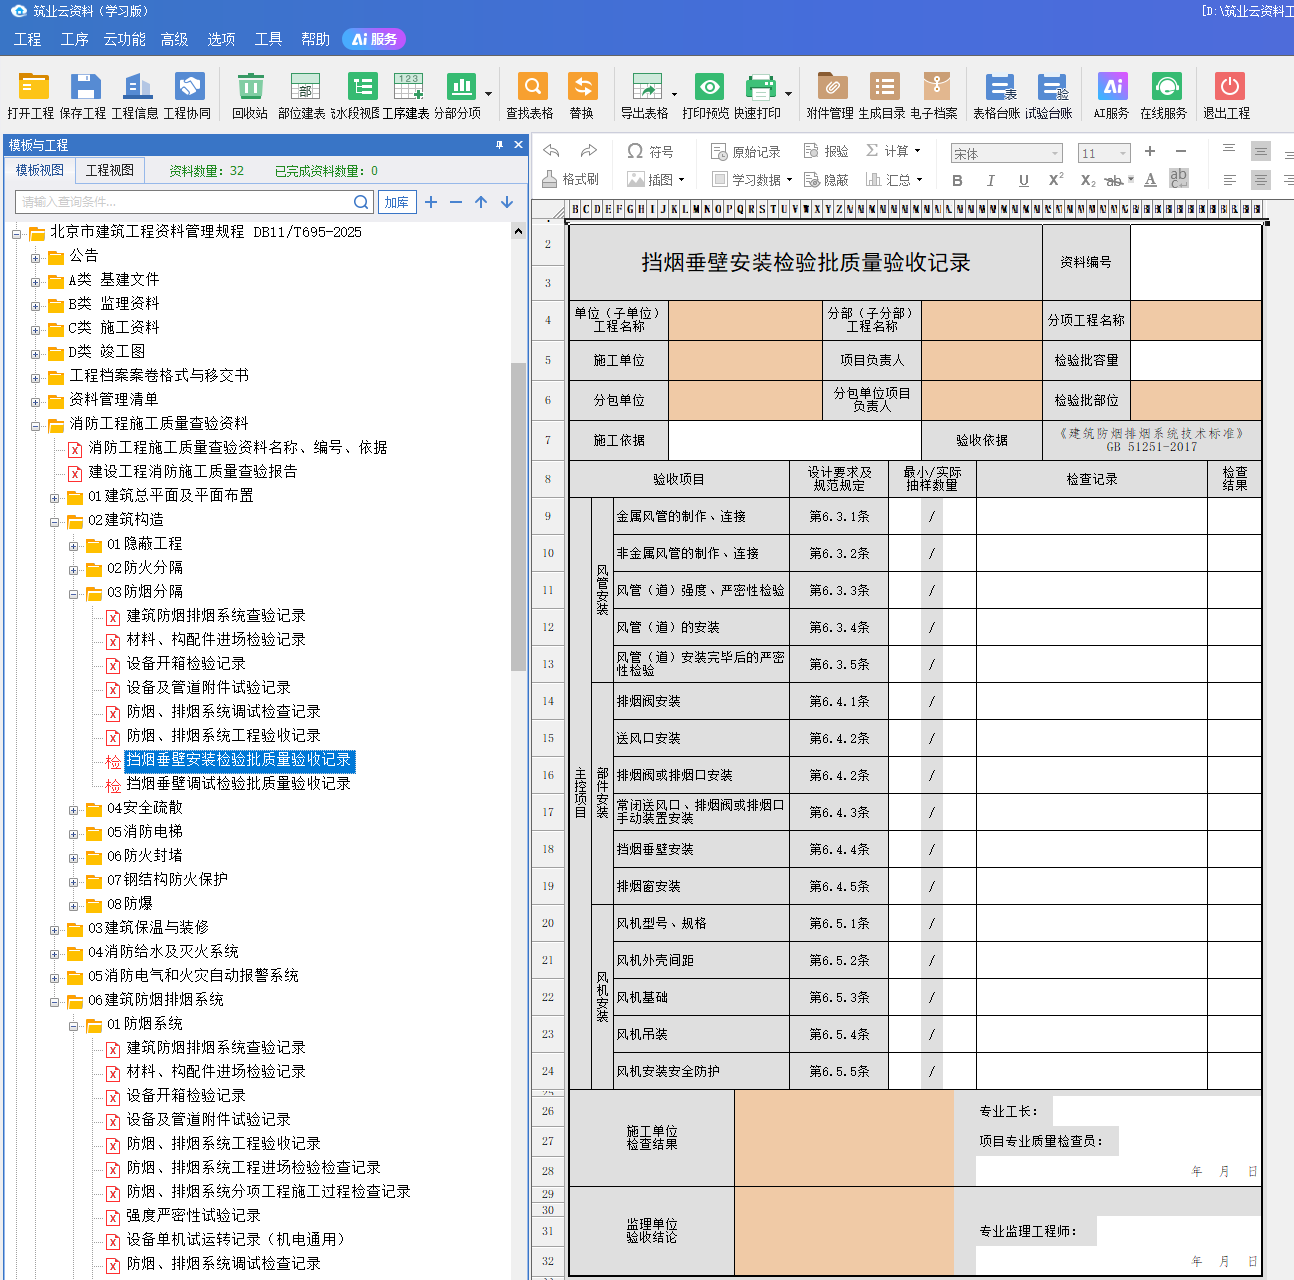Click the Ai 服务 button in menu bar
The width and height of the screenshot is (1294, 1280).
(x=374, y=39)
